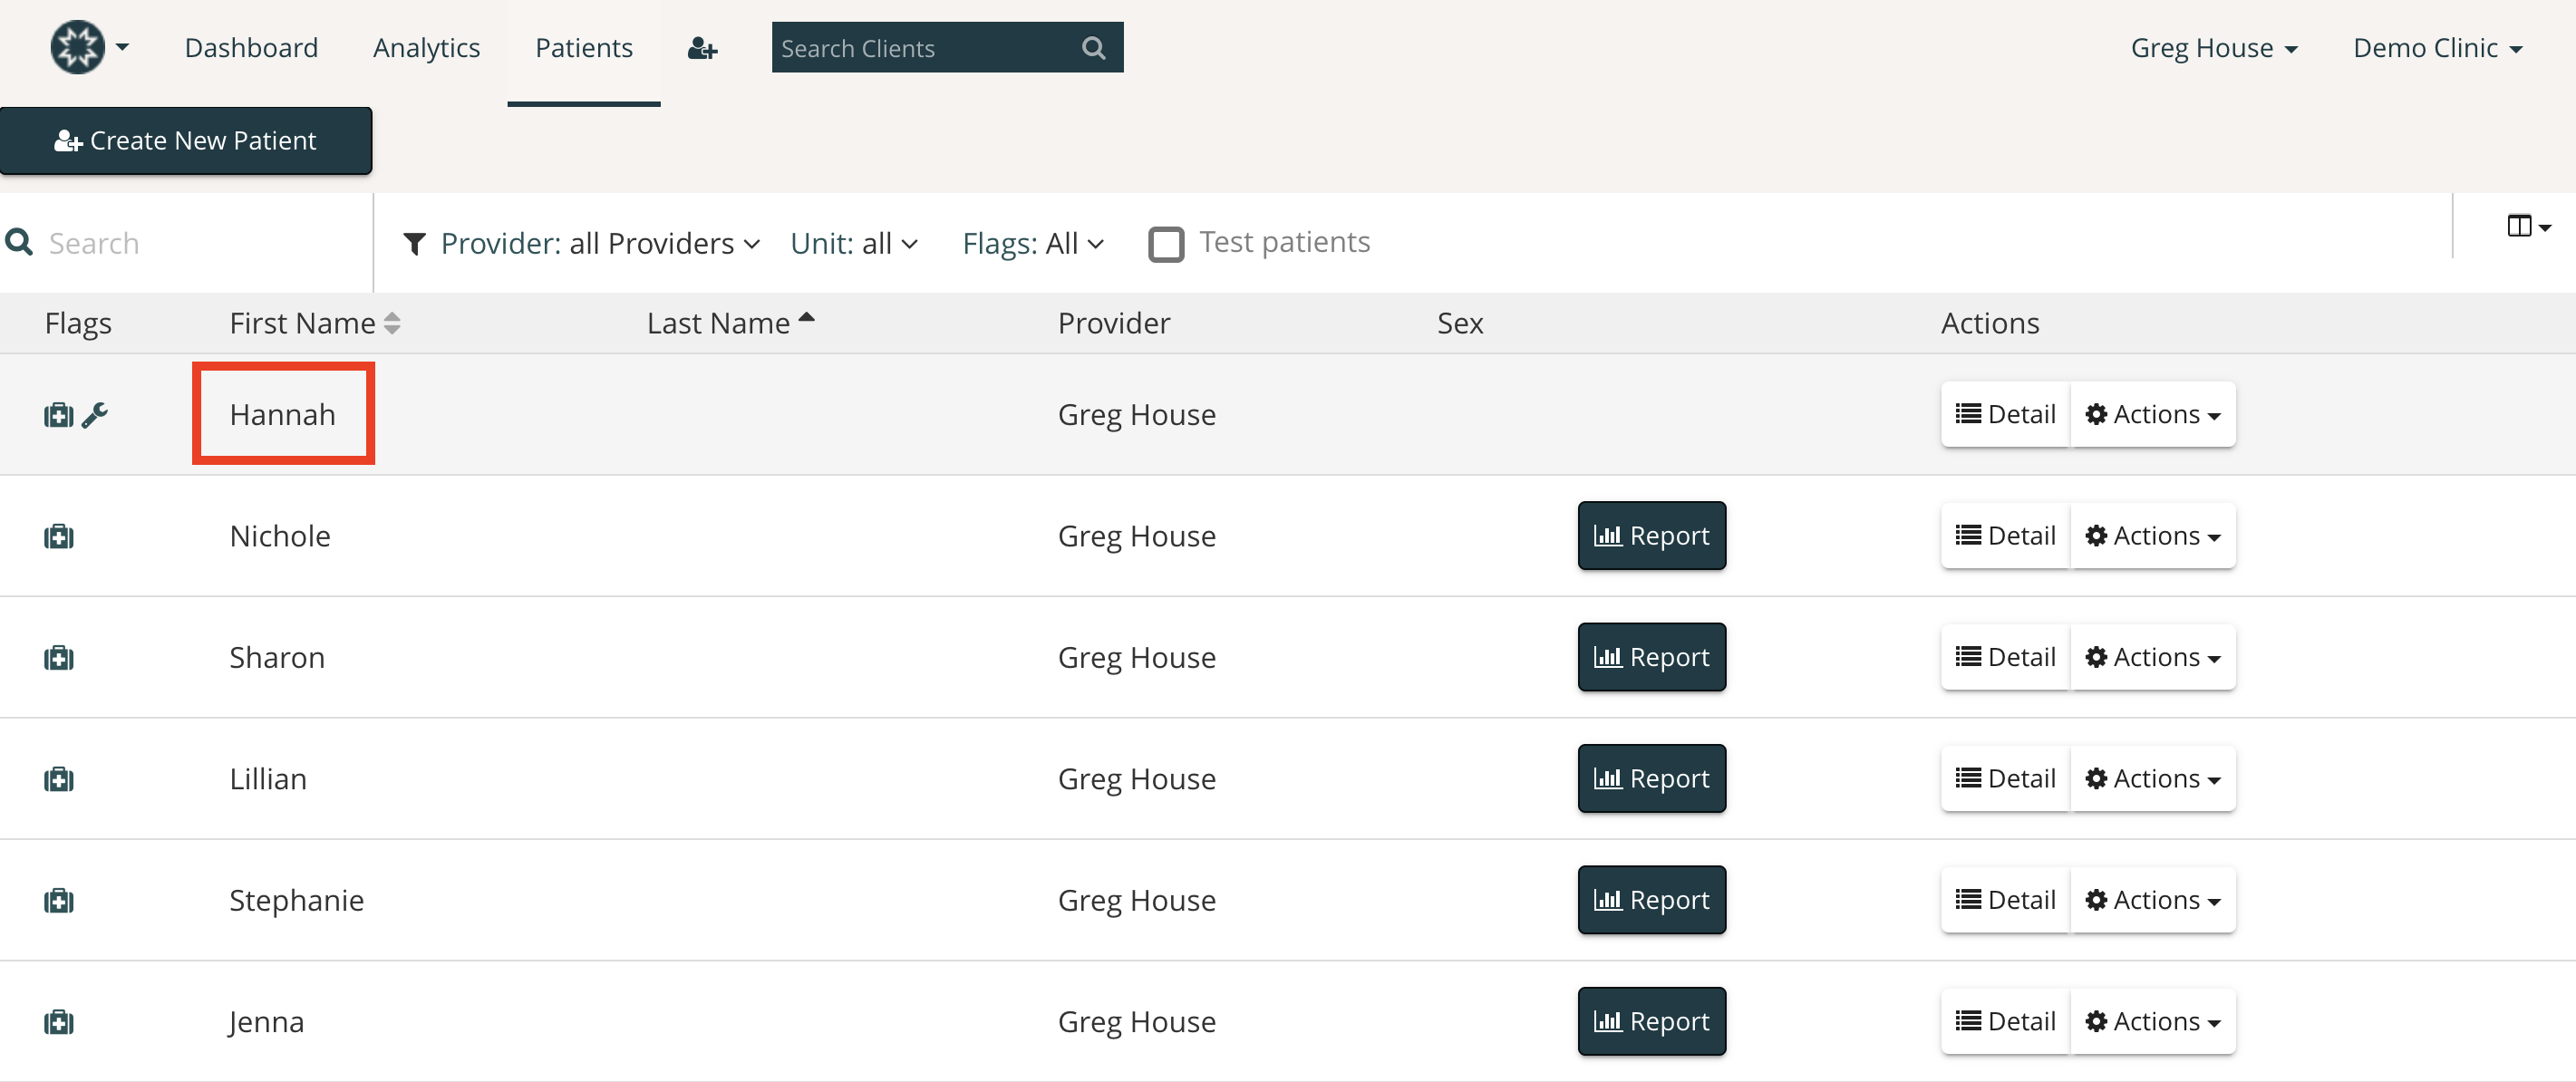The height and width of the screenshot is (1082, 2576).
Task: Click Stephanie's medkit flag icon
Action: (59, 901)
